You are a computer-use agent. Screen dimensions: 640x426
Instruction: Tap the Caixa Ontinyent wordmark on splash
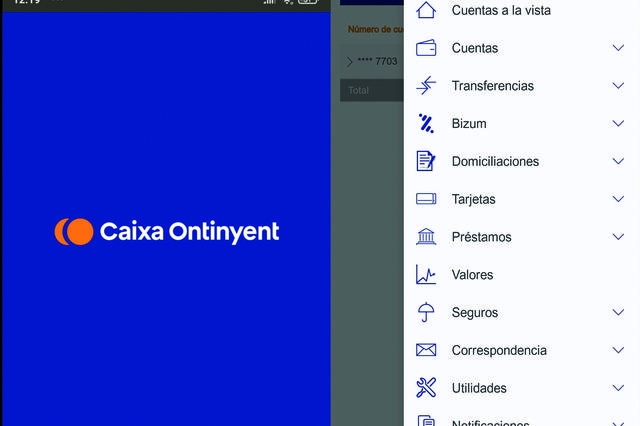click(x=189, y=232)
